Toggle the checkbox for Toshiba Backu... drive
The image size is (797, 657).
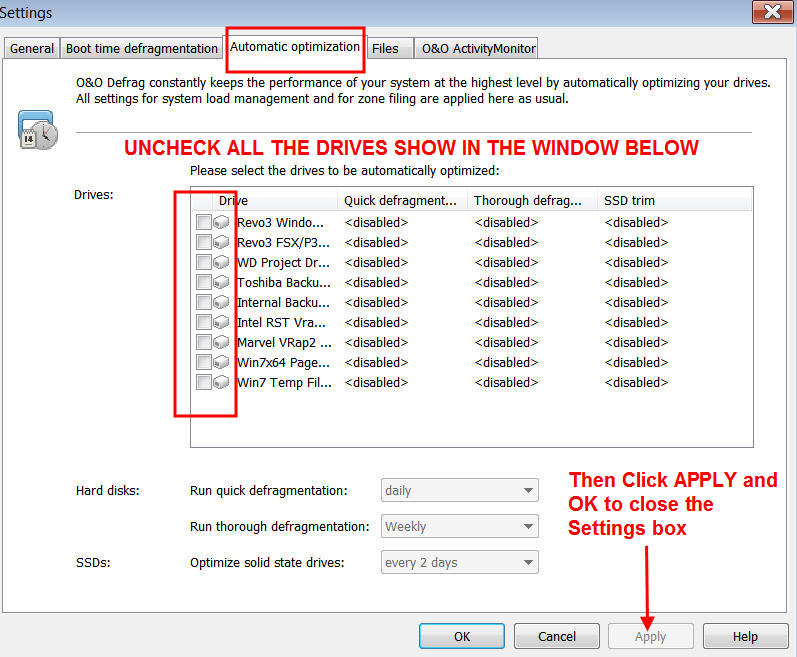[204, 282]
